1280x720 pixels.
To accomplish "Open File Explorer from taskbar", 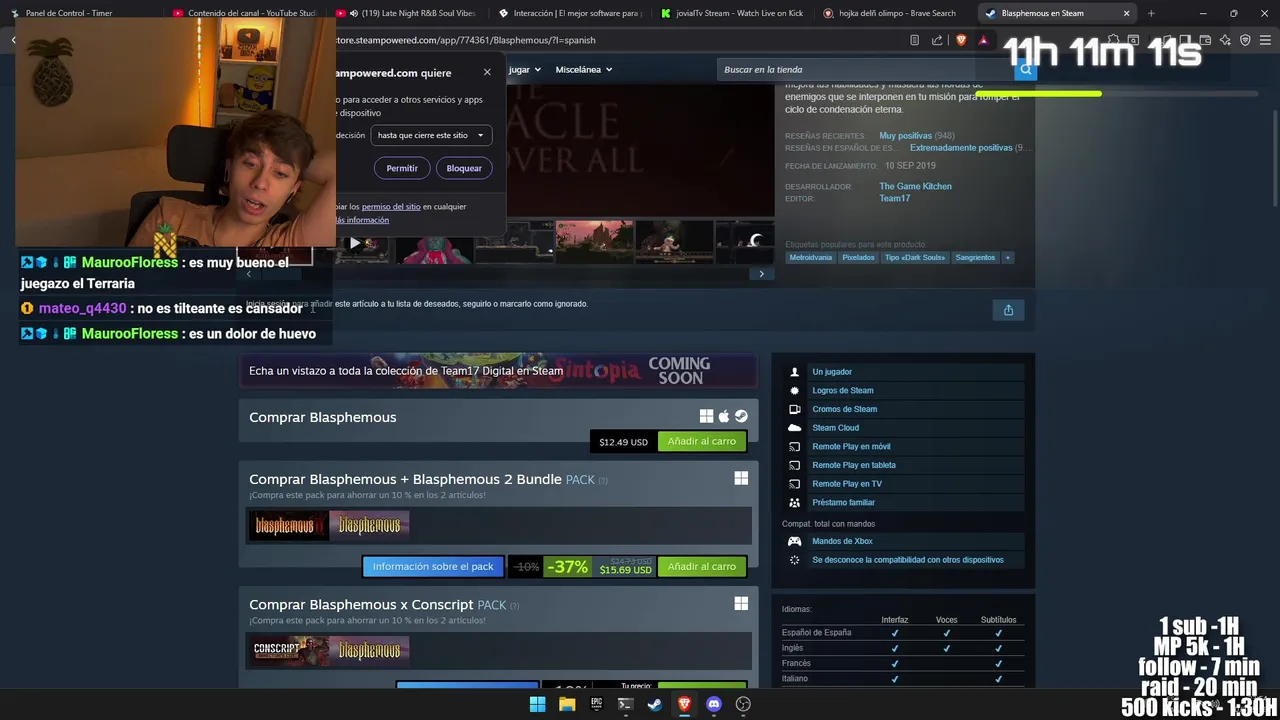I will (x=567, y=704).
